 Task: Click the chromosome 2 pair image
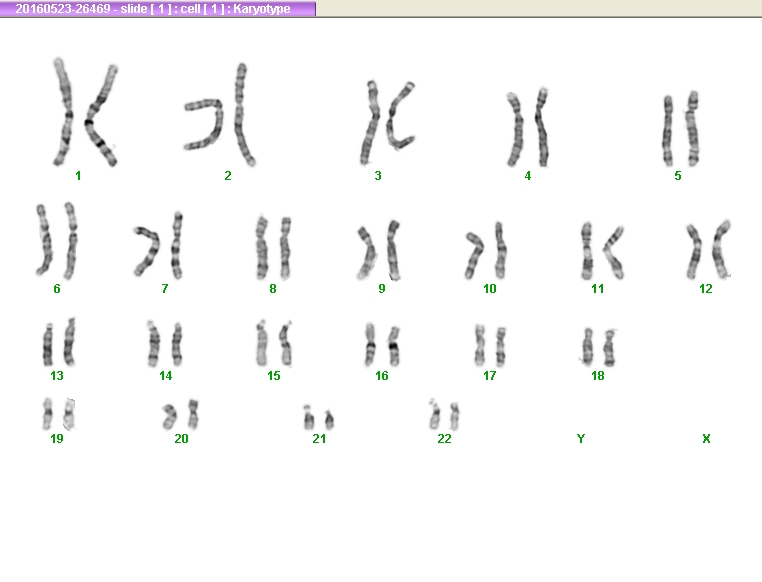tap(220, 115)
